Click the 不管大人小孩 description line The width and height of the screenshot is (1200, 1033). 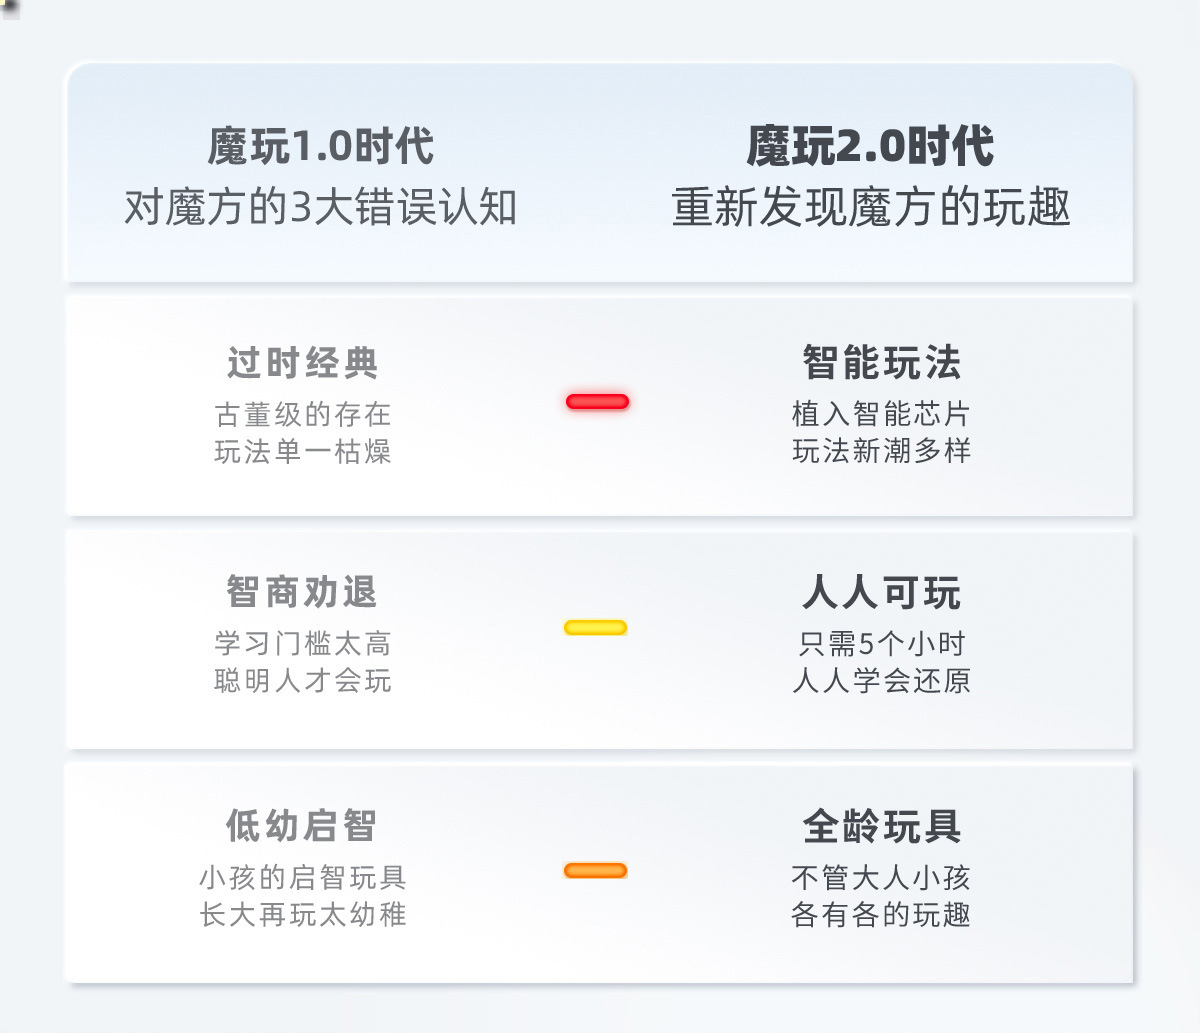[x=881, y=878]
